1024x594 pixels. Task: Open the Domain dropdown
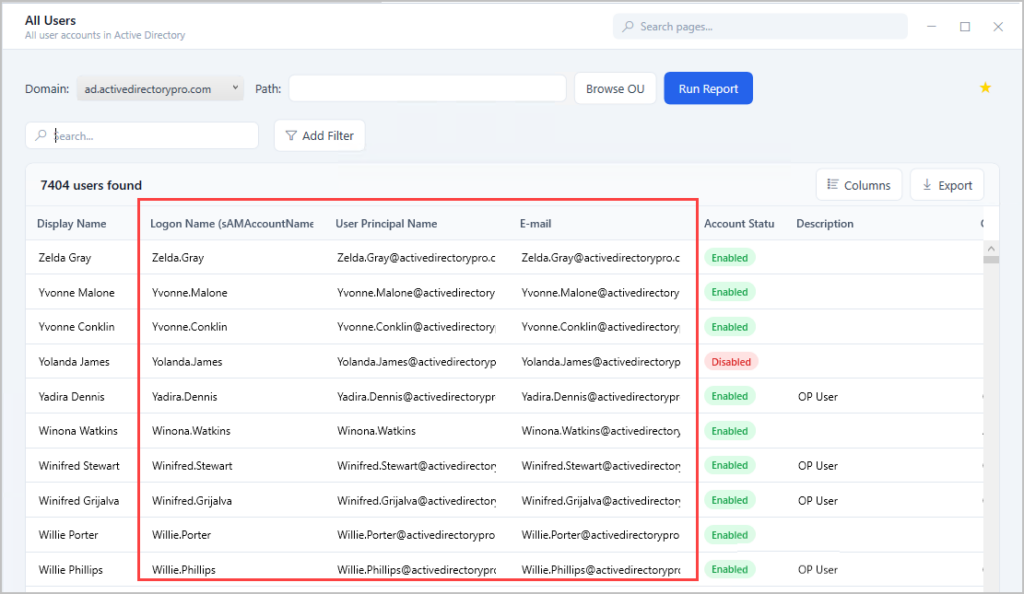160,88
